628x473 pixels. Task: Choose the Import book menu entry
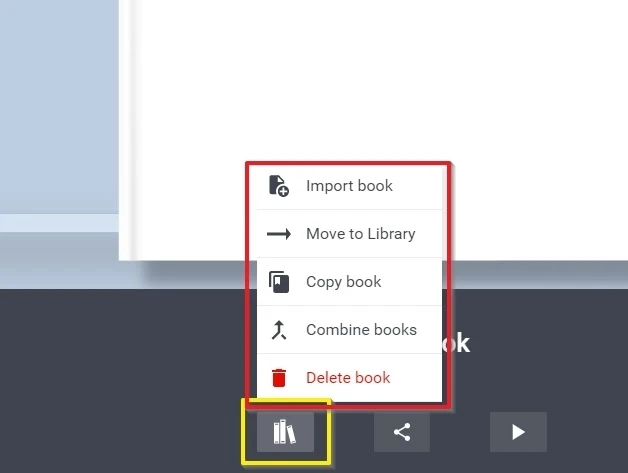click(x=349, y=186)
